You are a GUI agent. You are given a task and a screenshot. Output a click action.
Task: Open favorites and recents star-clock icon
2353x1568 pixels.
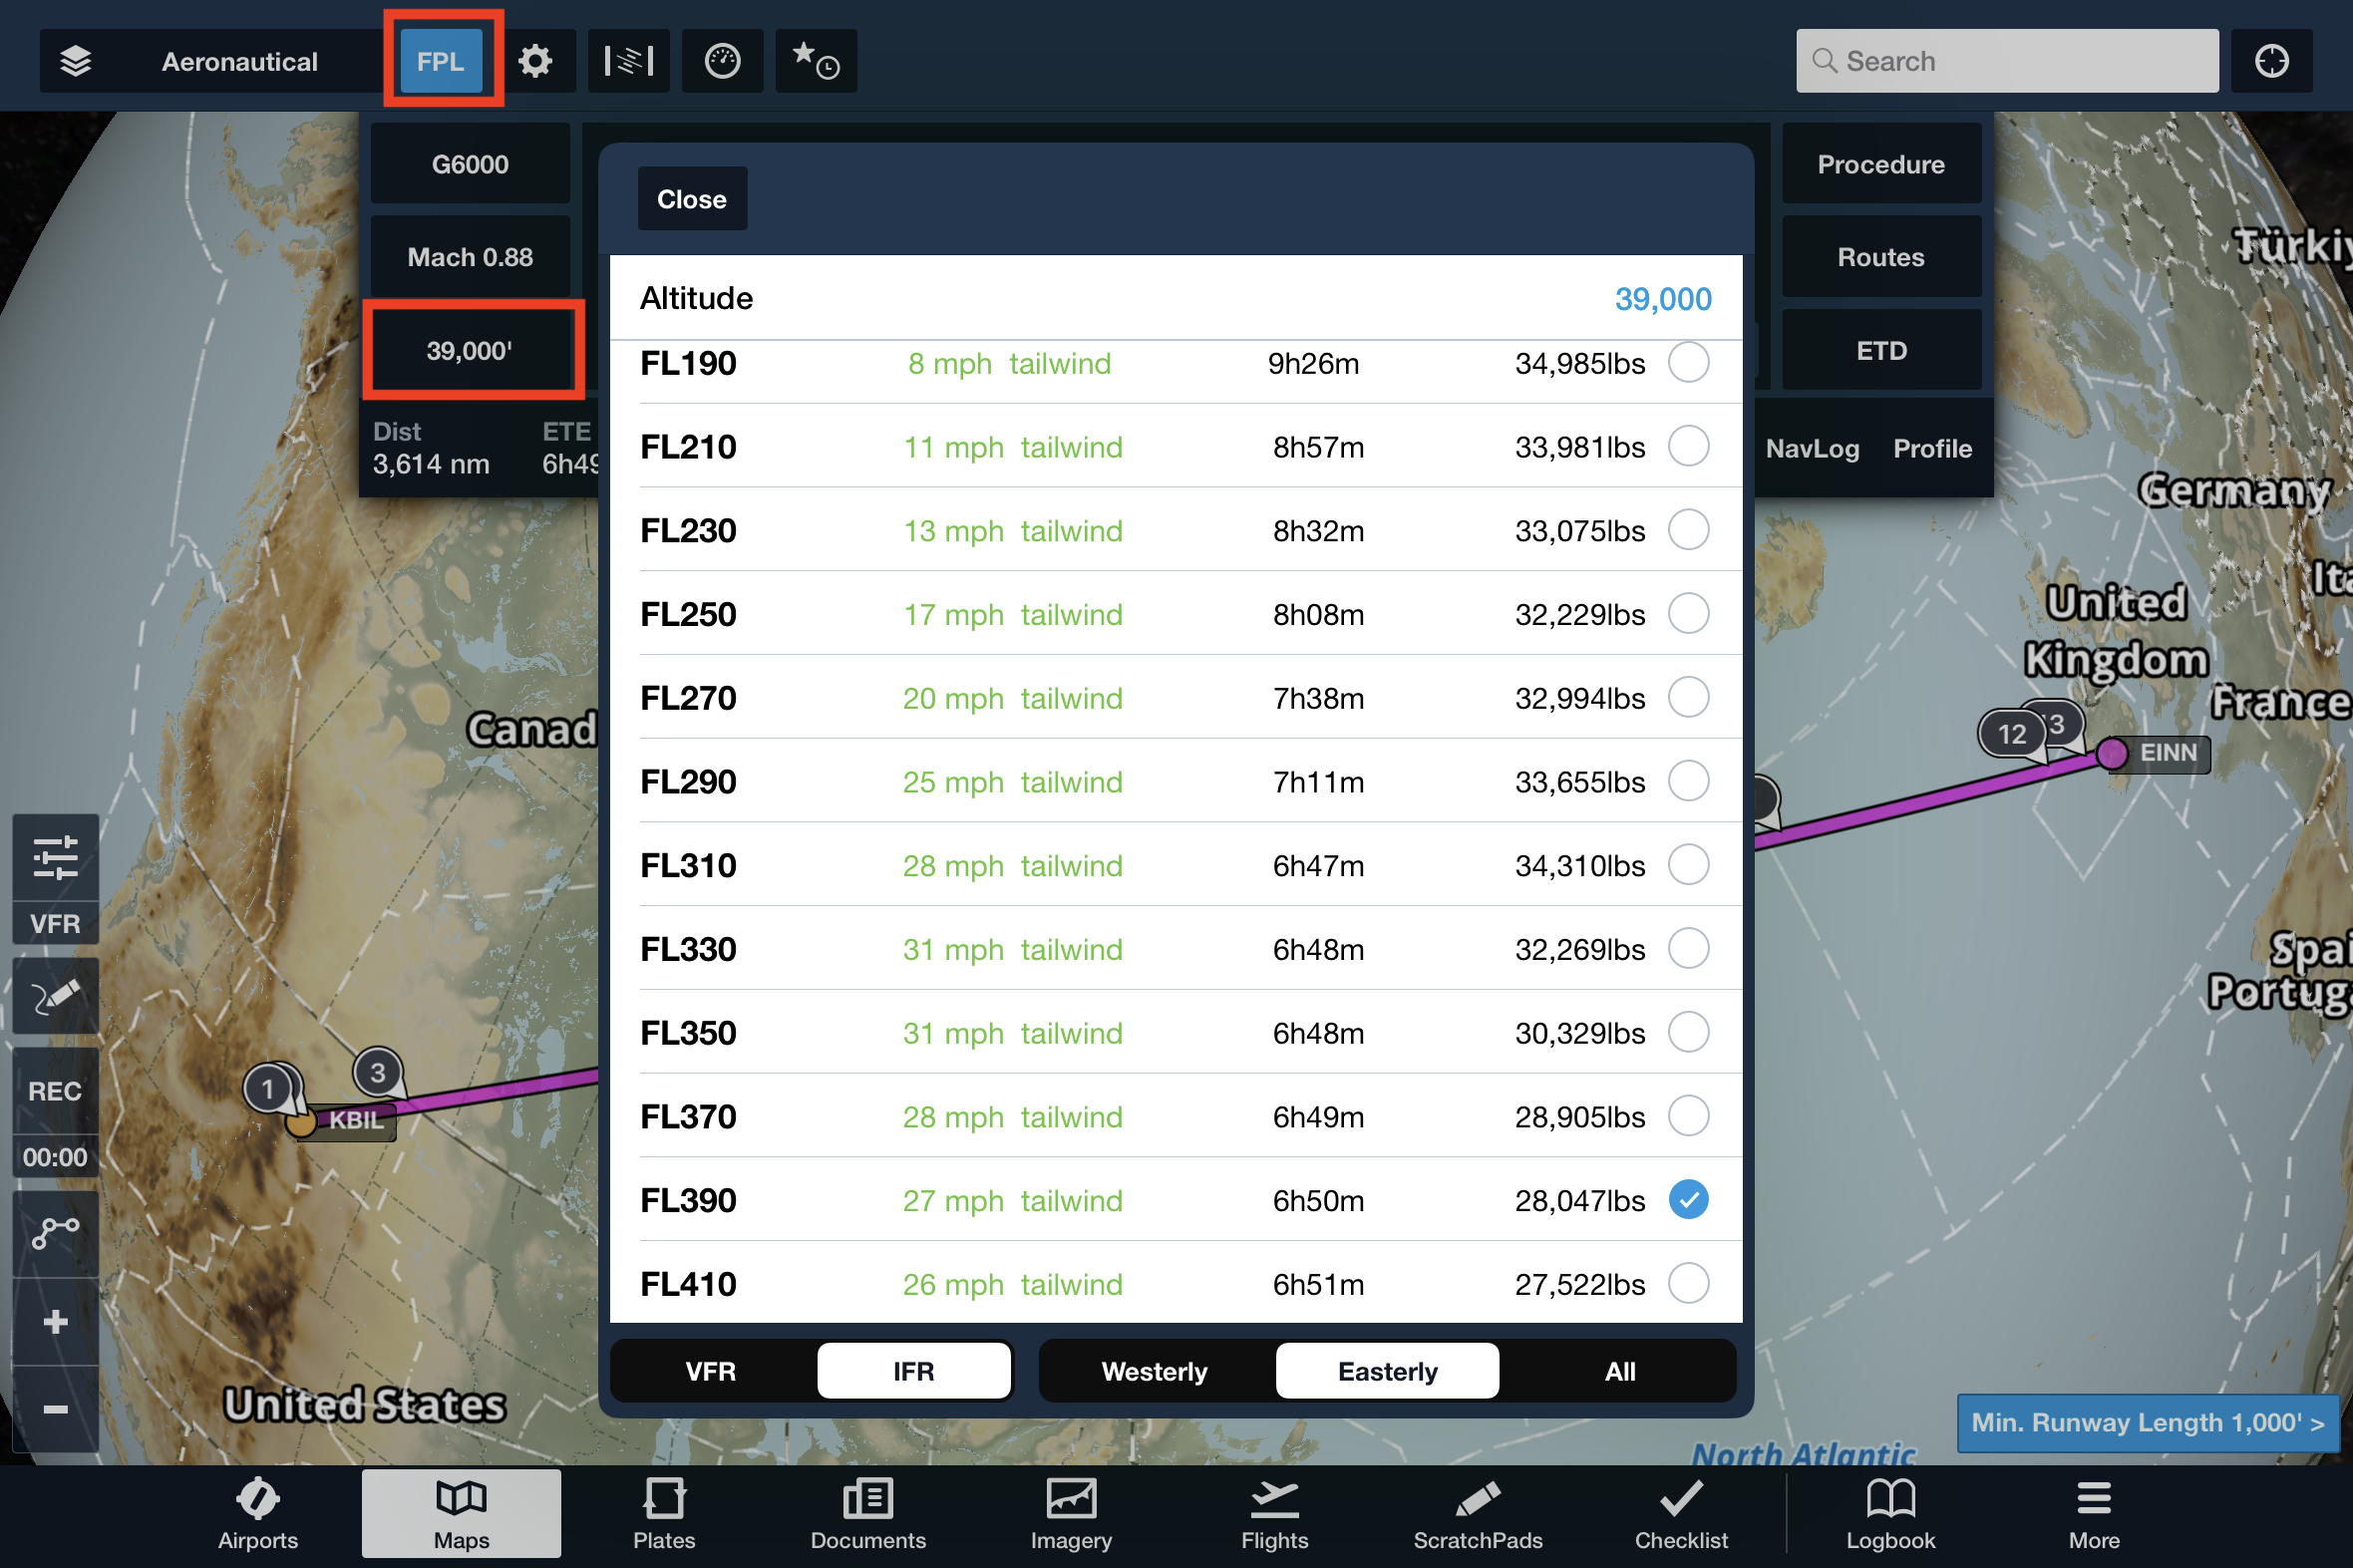[816, 61]
